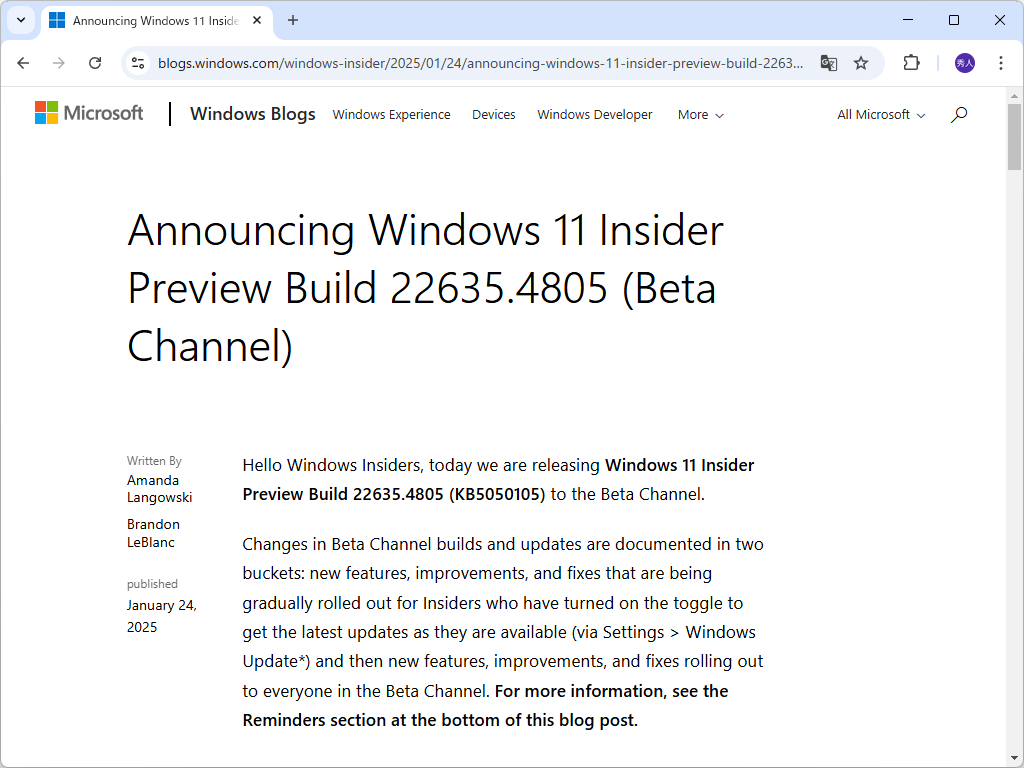This screenshot has width=1024, height=768.
Task: Open Devices menu item
Action: [x=494, y=114]
